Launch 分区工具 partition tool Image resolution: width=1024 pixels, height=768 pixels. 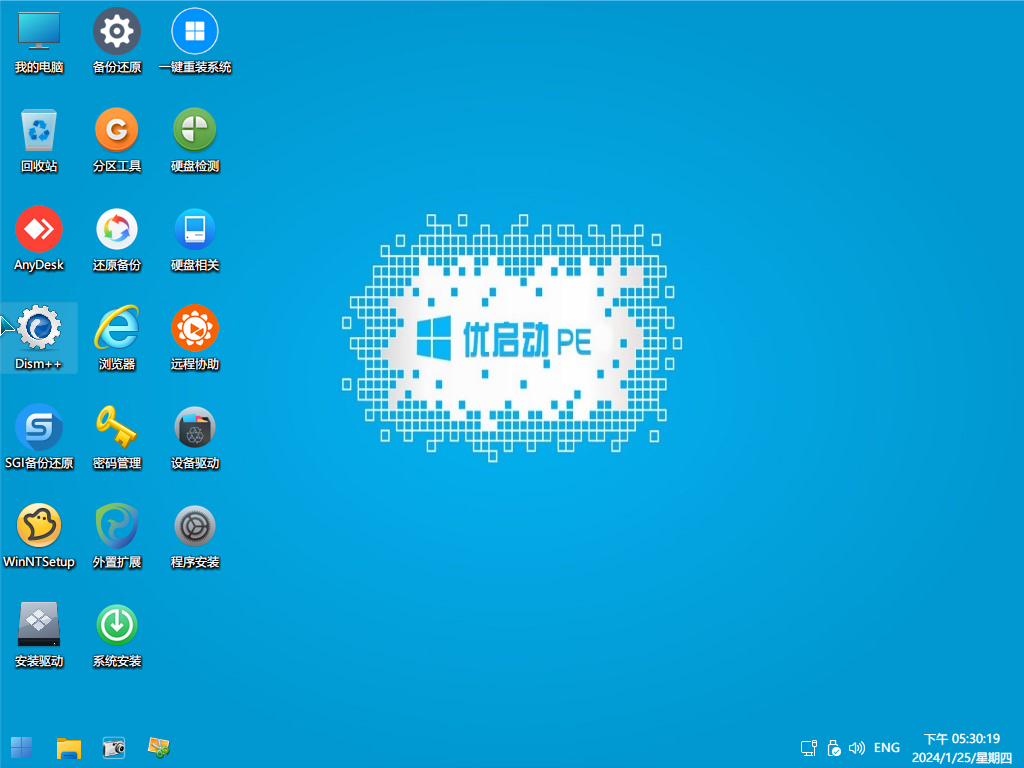(116, 140)
